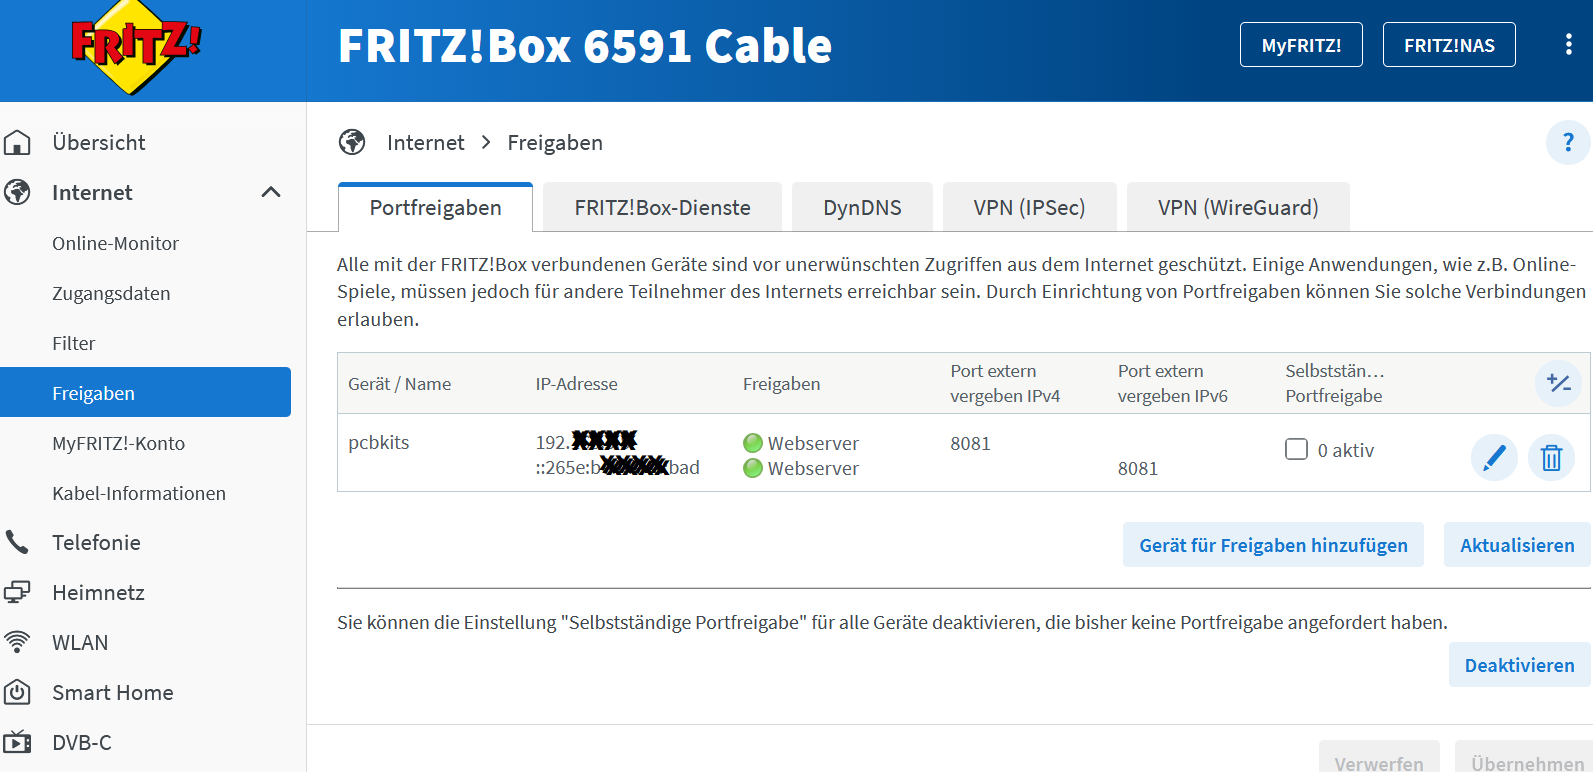Expand the WLAN sidebar section
The image size is (1593, 772).
[80, 643]
